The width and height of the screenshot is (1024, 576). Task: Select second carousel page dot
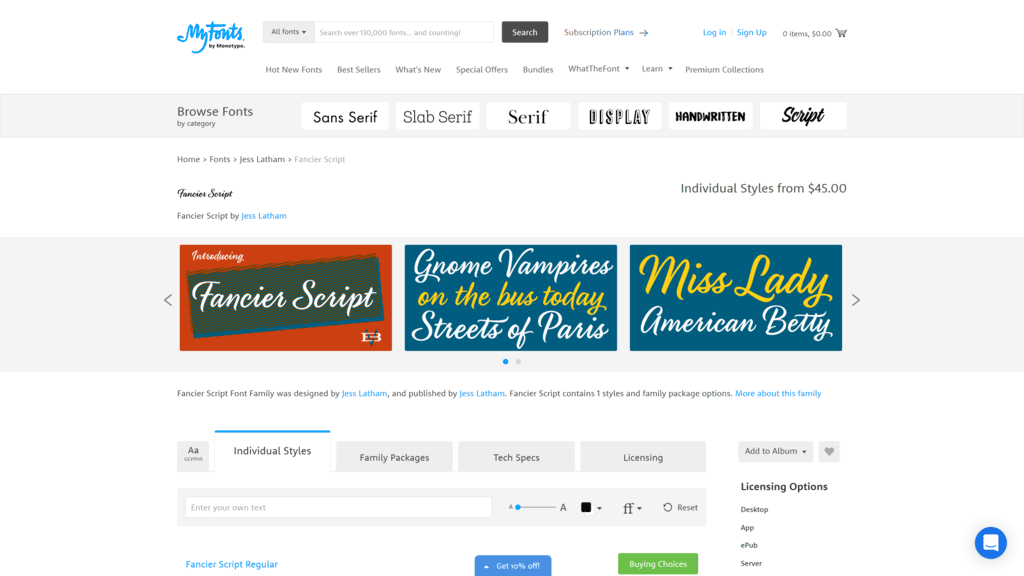(519, 361)
